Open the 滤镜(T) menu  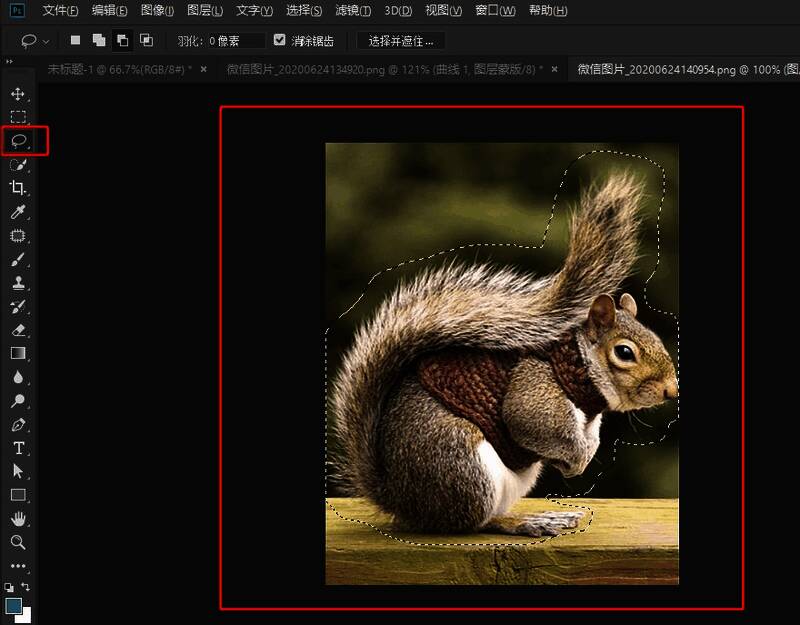click(351, 11)
